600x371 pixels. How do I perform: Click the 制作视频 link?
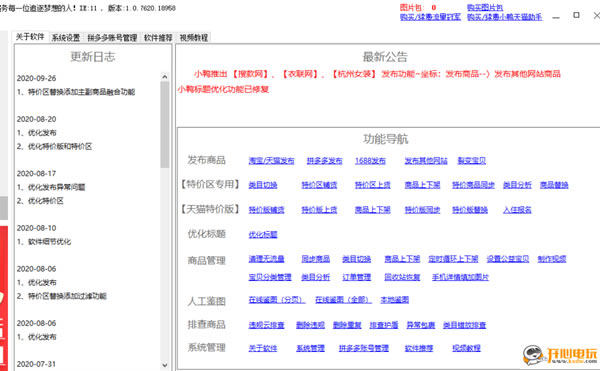(x=552, y=259)
